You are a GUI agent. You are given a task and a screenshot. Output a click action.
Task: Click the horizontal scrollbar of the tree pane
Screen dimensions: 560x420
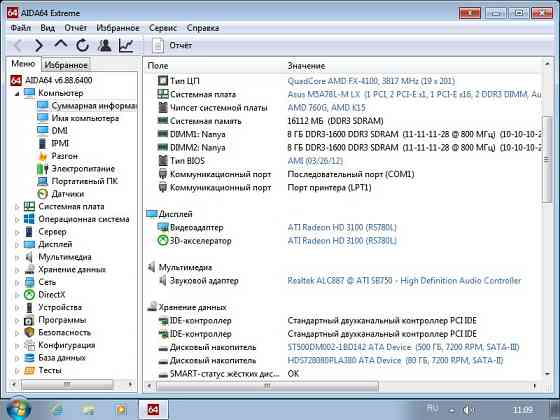pyautogui.click(x=67, y=385)
